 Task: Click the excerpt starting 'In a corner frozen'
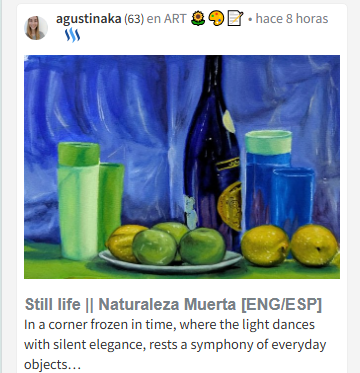click(175, 344)
